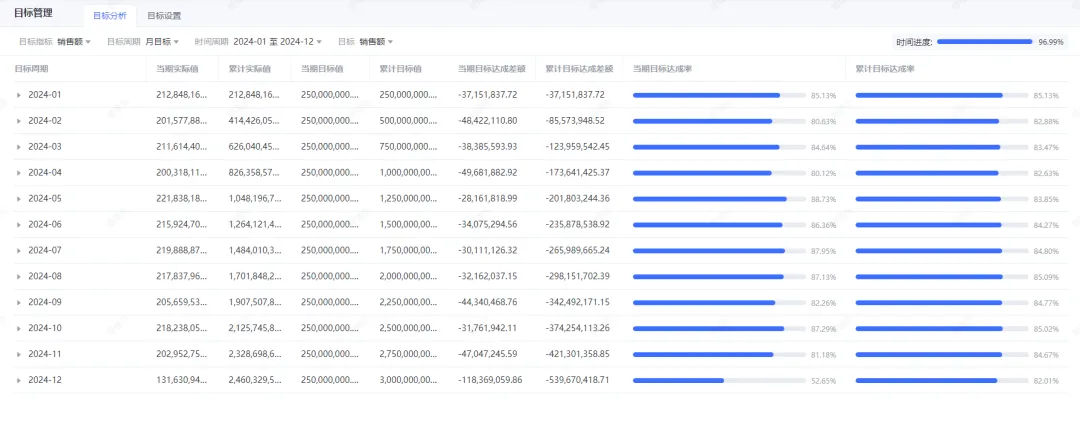The width and height of the screenshot is (1080, 424).
Task: Switch to the 目标设置 tab
Action: pyautogui.click(x=164, y=16)
